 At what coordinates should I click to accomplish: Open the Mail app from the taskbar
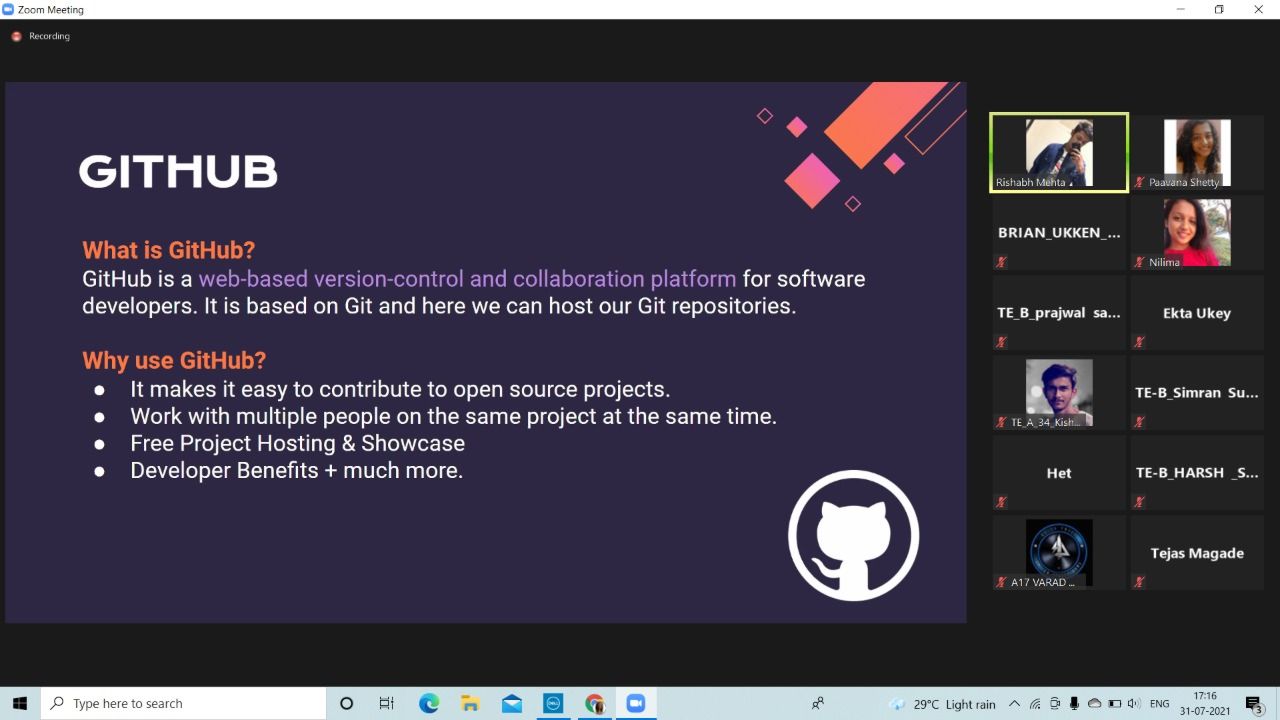pos(512,704)
